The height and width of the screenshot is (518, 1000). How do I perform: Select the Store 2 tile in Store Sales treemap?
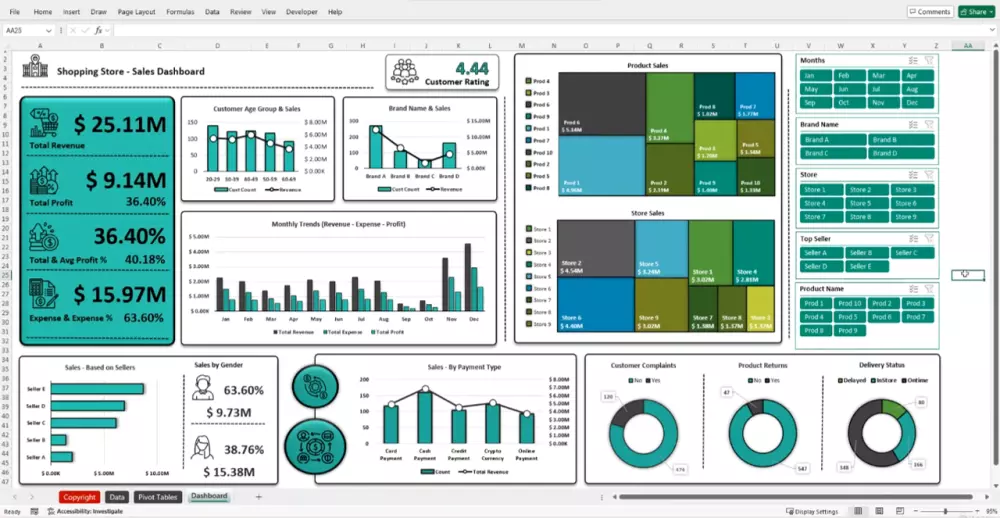596,248
